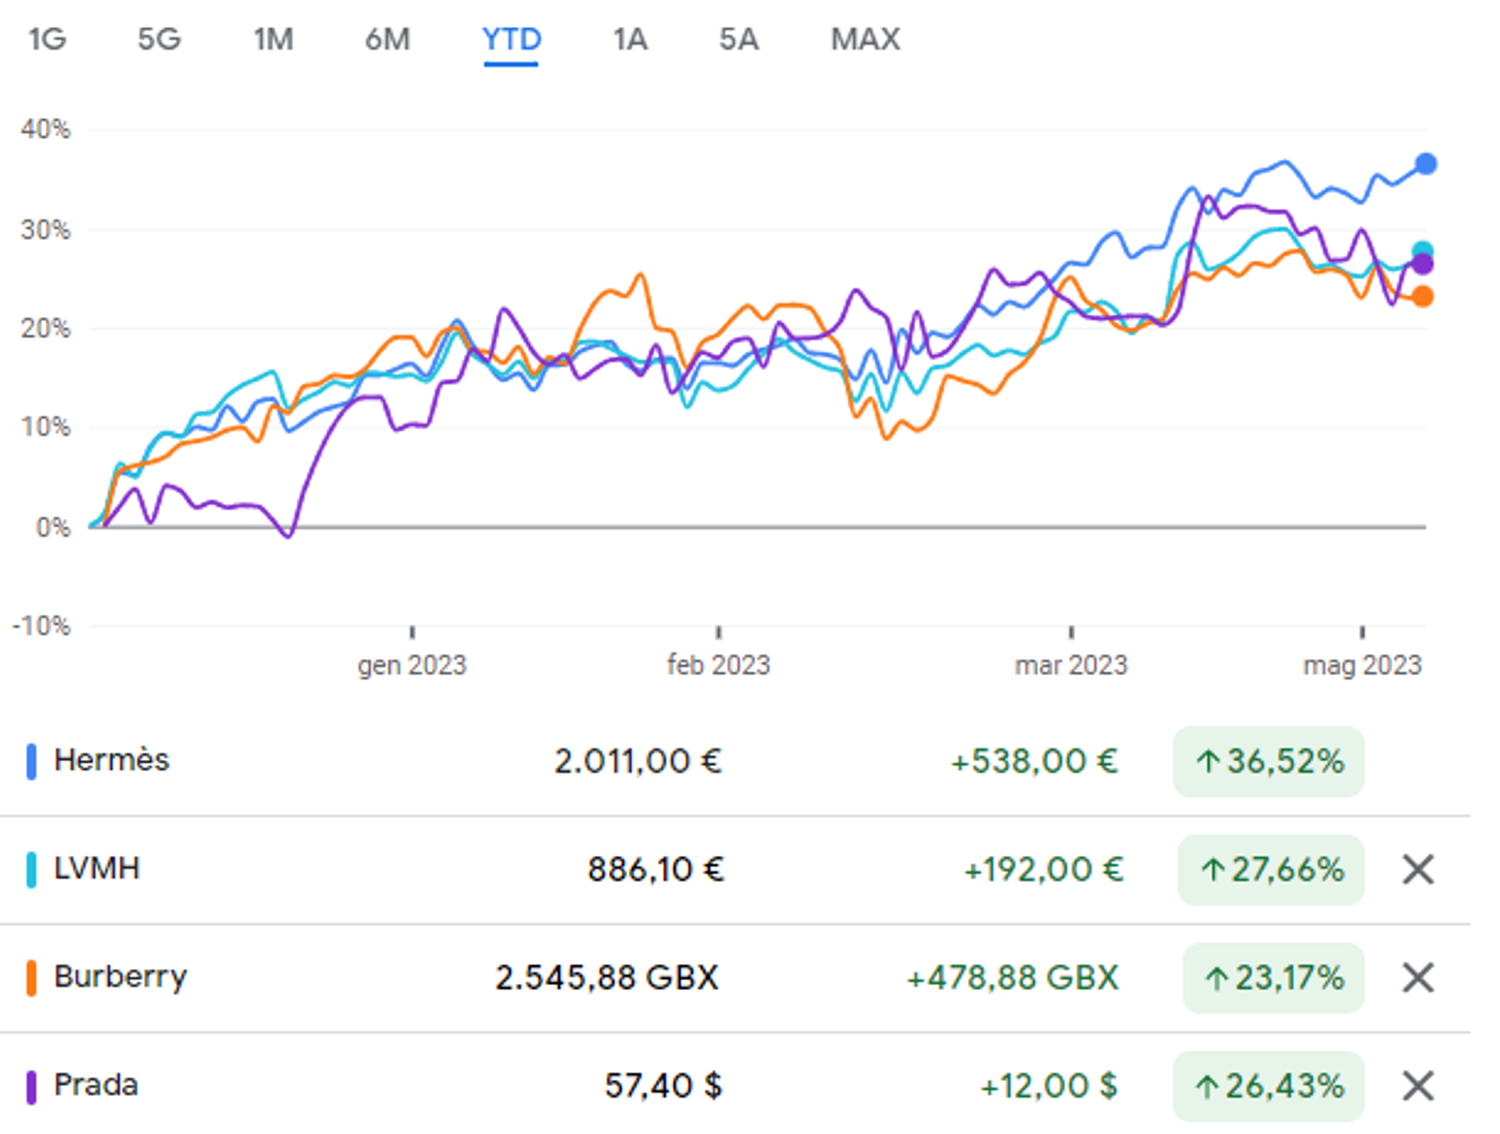Open the Hermès stock row
1500x1134 pixels.
tap(112, 760)
